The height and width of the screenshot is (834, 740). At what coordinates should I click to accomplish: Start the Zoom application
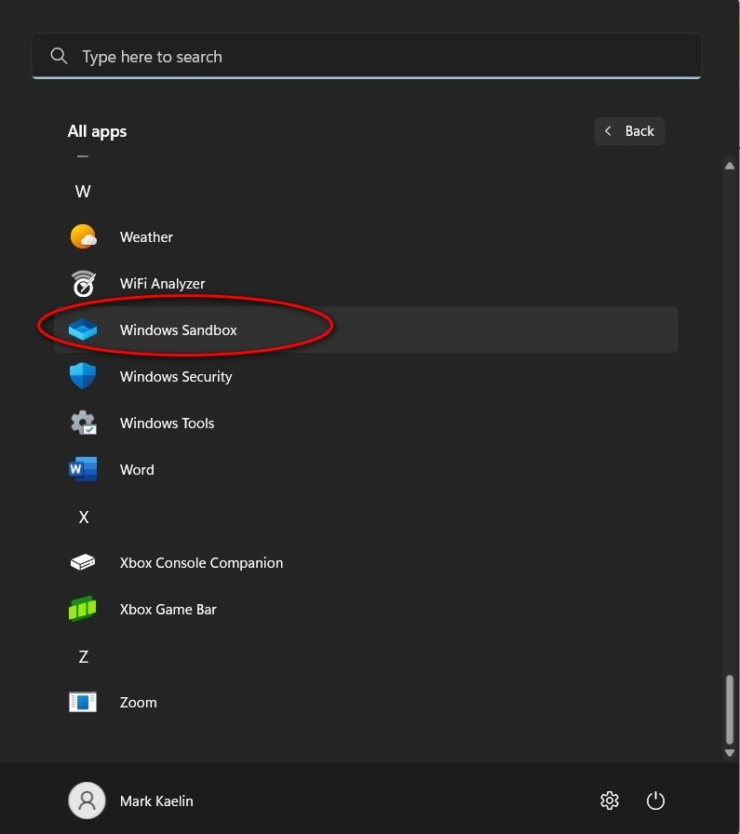tap(138, 702)
